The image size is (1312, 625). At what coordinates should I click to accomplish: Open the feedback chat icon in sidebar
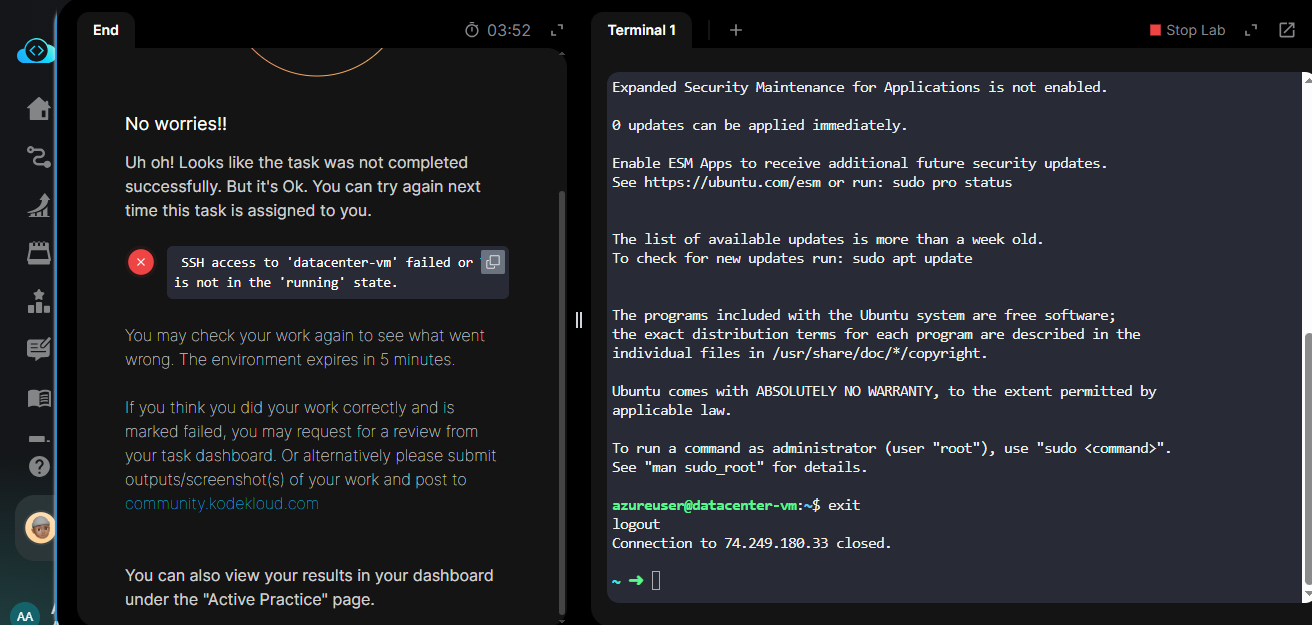pos(39,349)
